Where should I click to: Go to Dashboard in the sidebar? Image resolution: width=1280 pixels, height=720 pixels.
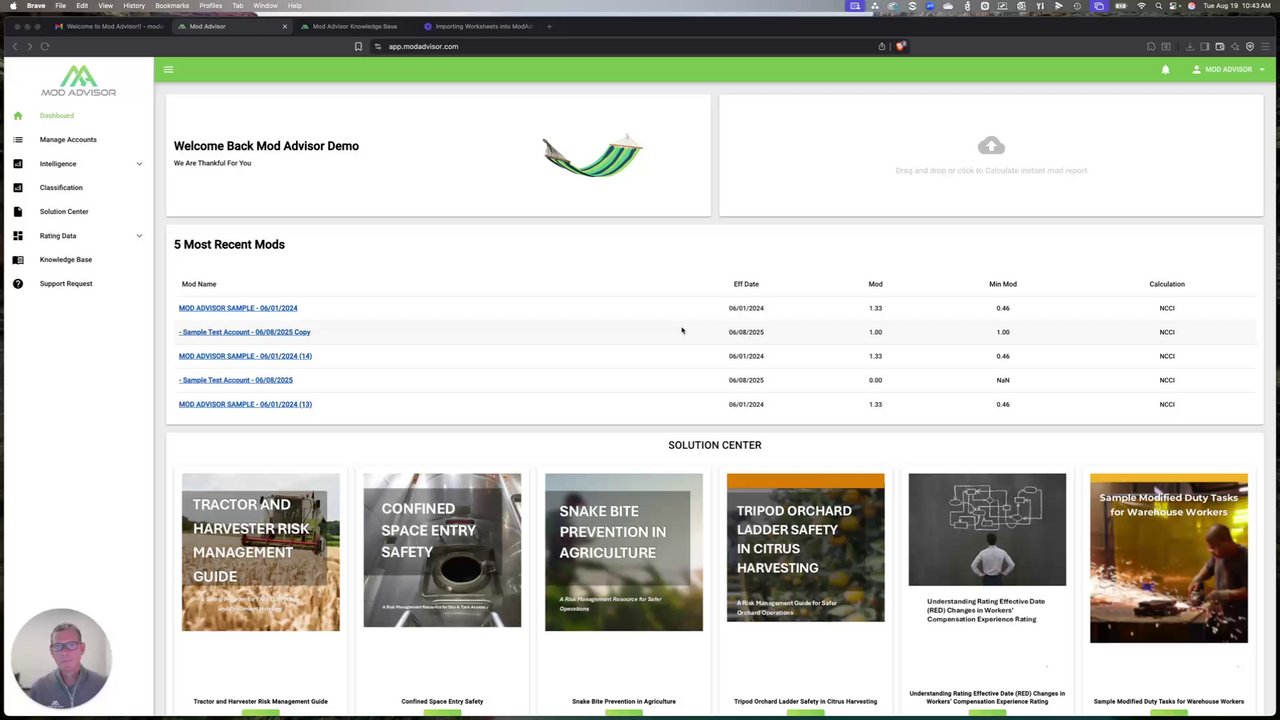click(x=57, y=116)
